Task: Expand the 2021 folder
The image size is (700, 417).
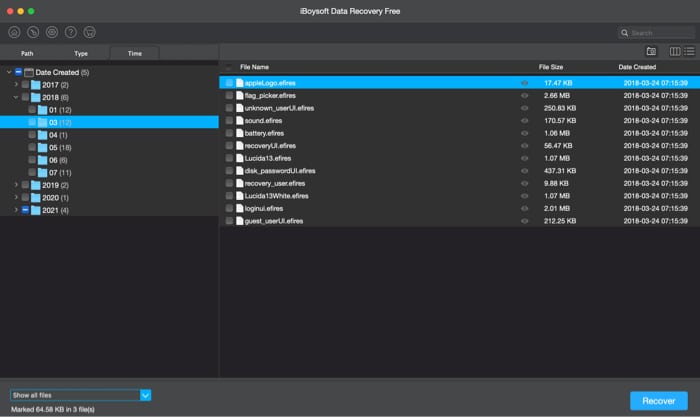Action: click(x=16, y=209)
